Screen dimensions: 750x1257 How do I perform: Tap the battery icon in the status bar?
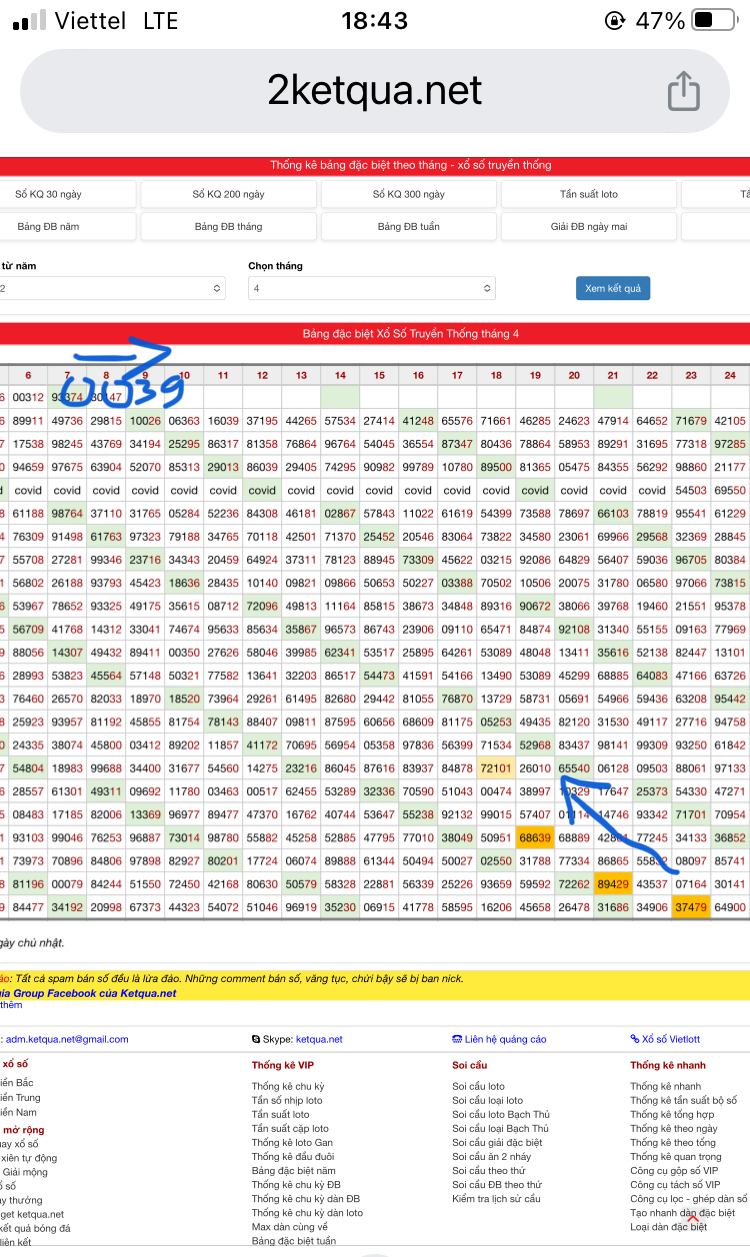click(715, 21)
